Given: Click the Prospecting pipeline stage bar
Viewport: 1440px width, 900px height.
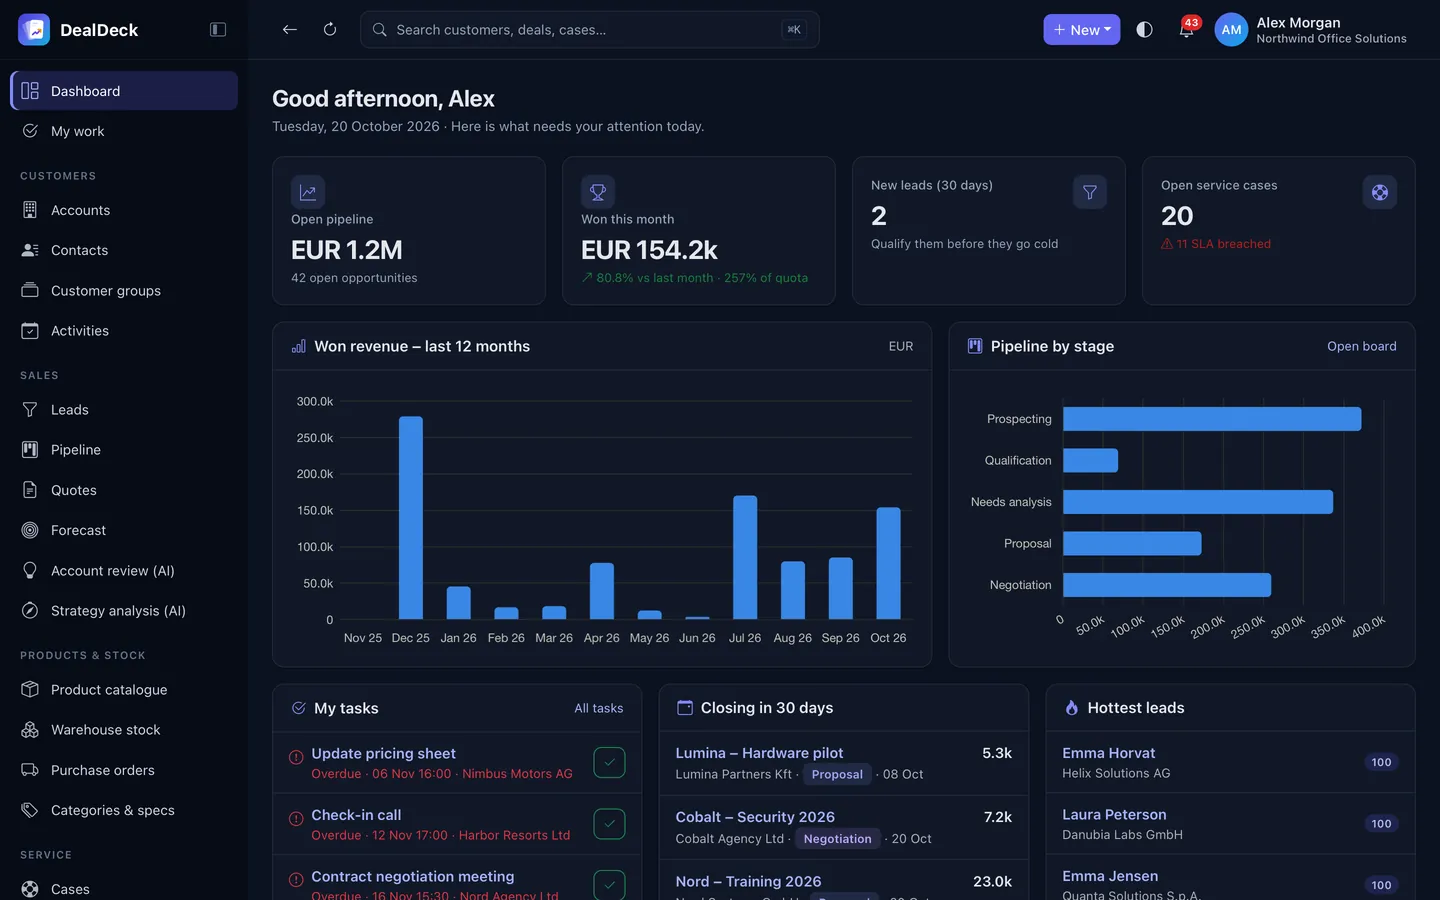Looking at the screenshot, I should click(x=1212, y=419).
